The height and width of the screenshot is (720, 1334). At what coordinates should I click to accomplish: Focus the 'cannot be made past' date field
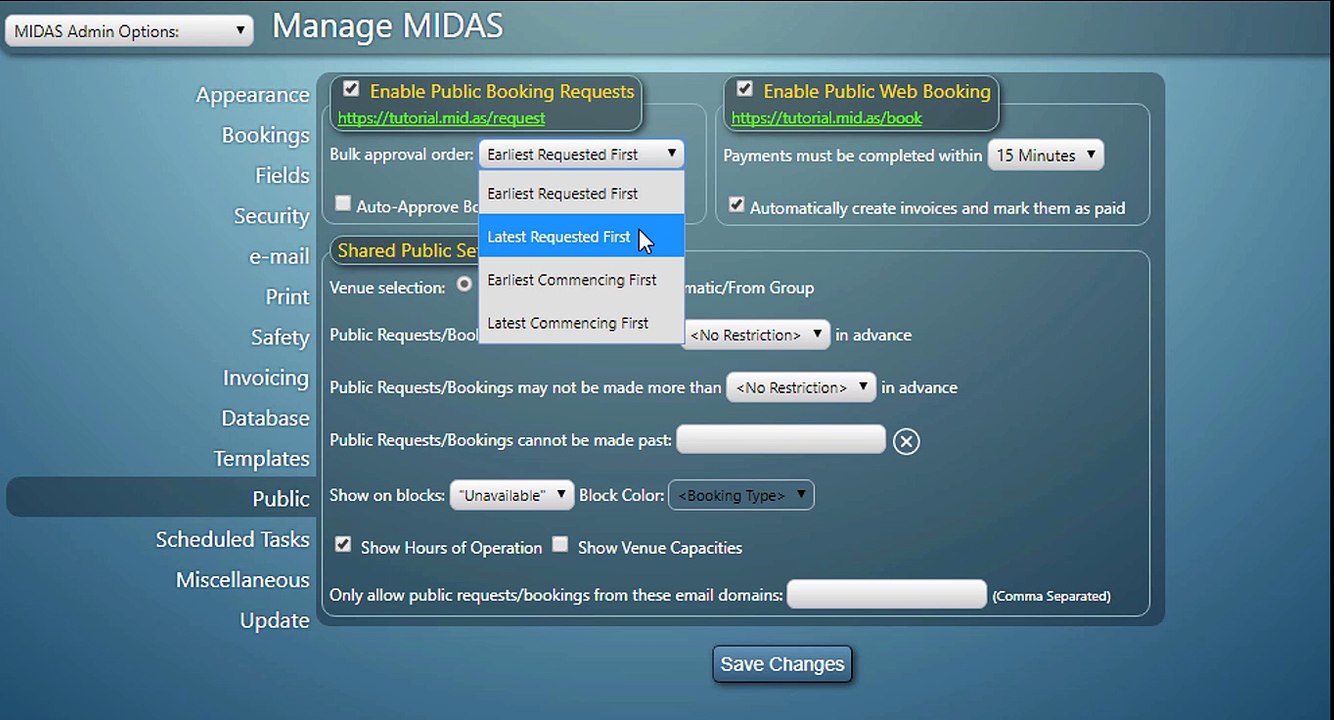(781, 439)
